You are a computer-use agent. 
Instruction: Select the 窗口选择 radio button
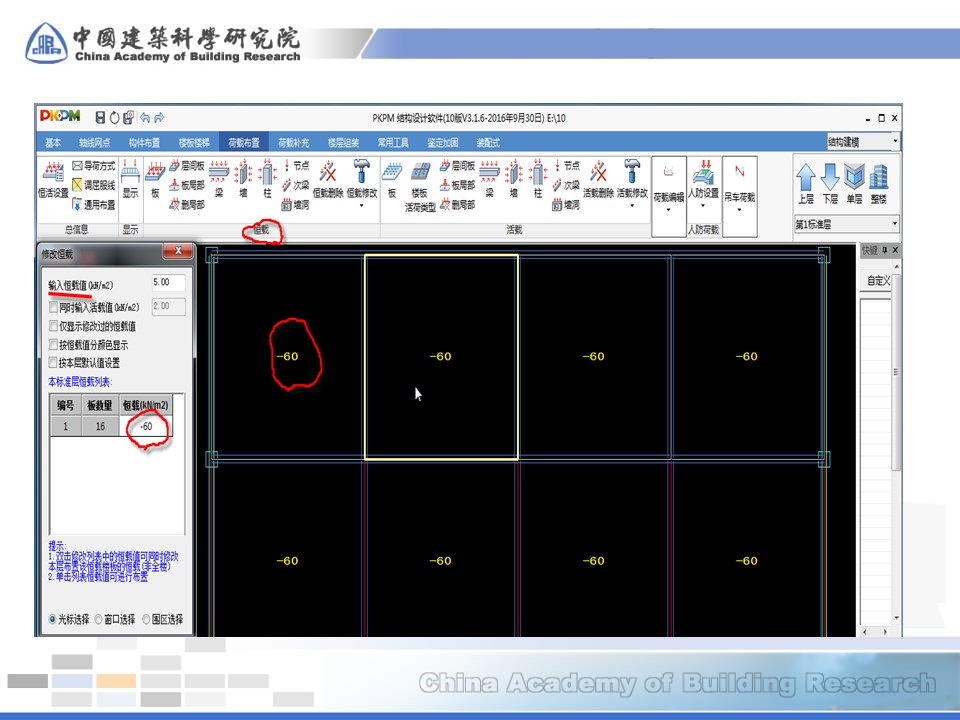click(98, 619)
